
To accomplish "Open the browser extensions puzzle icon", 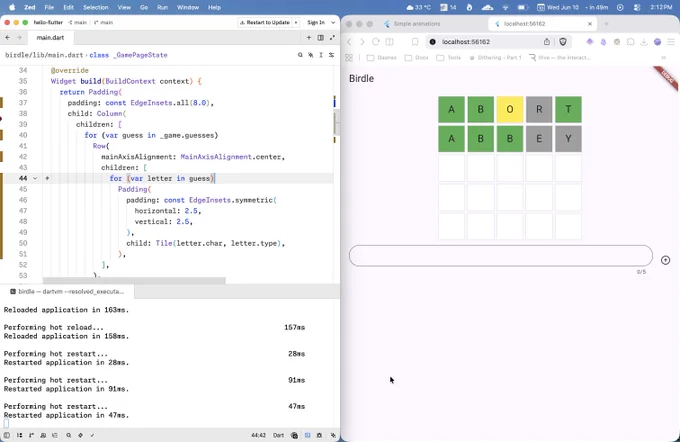I will (631, 42).
